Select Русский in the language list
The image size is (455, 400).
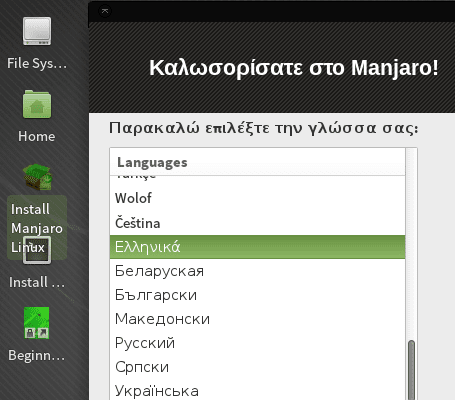click(x=257, y=343)
